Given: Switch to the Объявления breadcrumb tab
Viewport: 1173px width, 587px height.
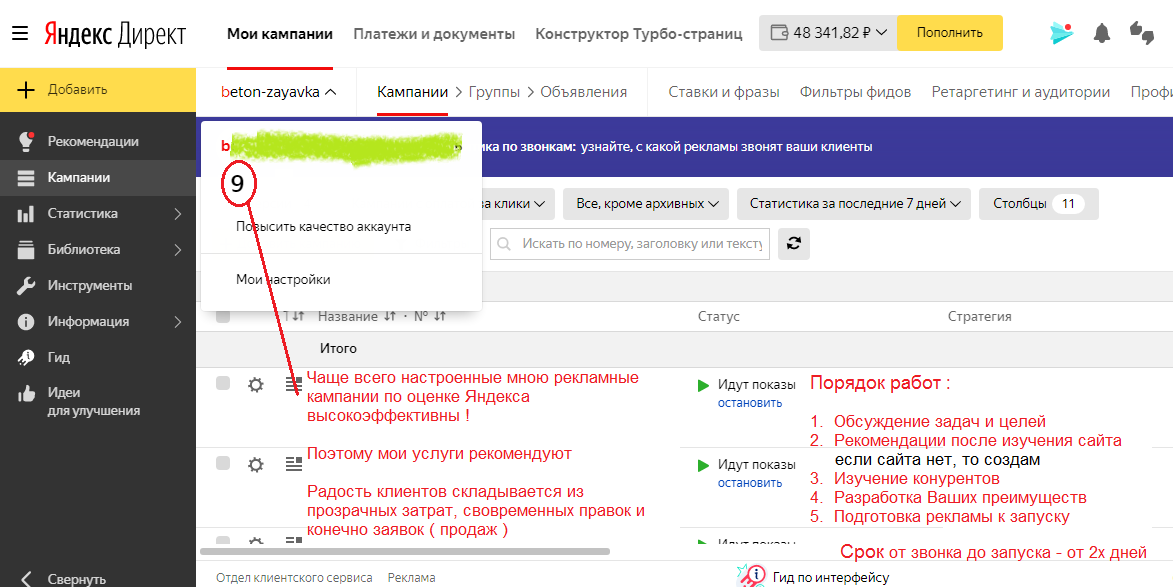Looking at the screenshot, I should (x=584, y=92).
